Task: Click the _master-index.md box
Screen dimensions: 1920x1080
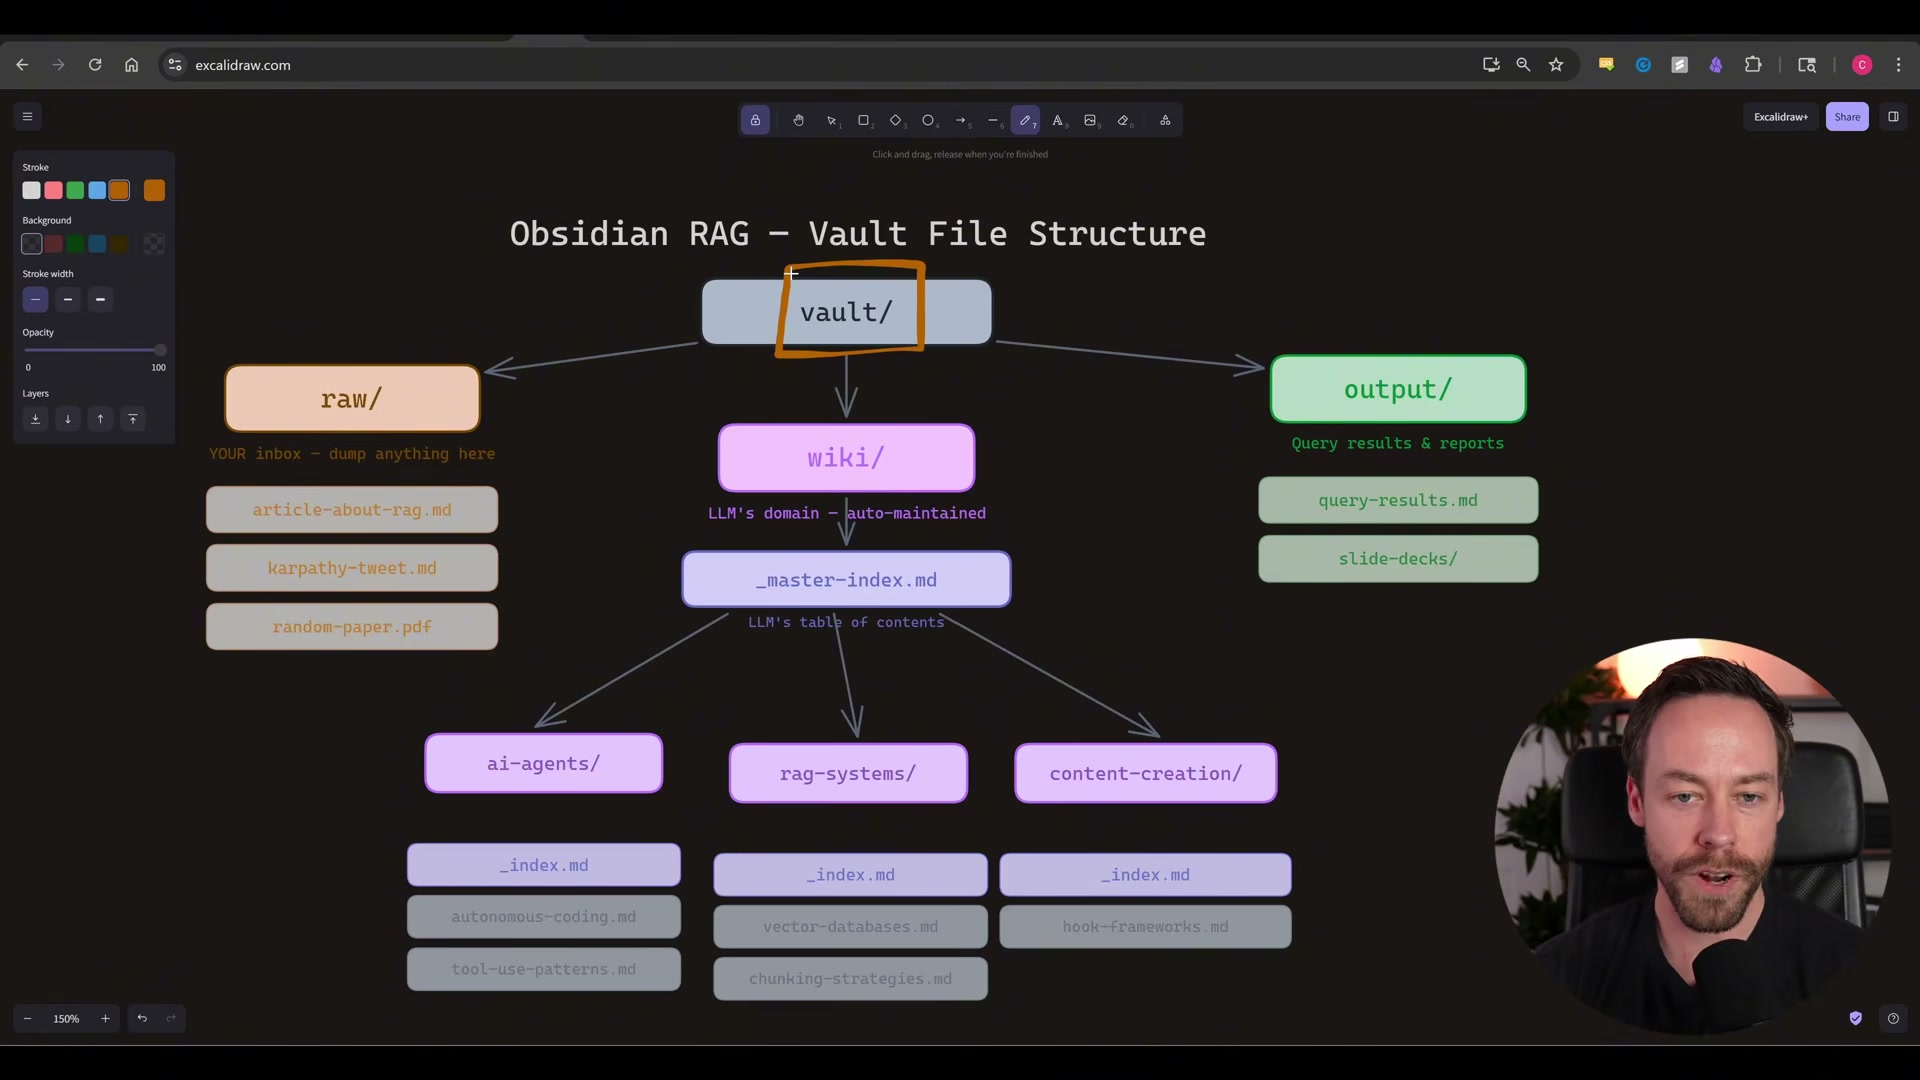Action: (846, 580)
